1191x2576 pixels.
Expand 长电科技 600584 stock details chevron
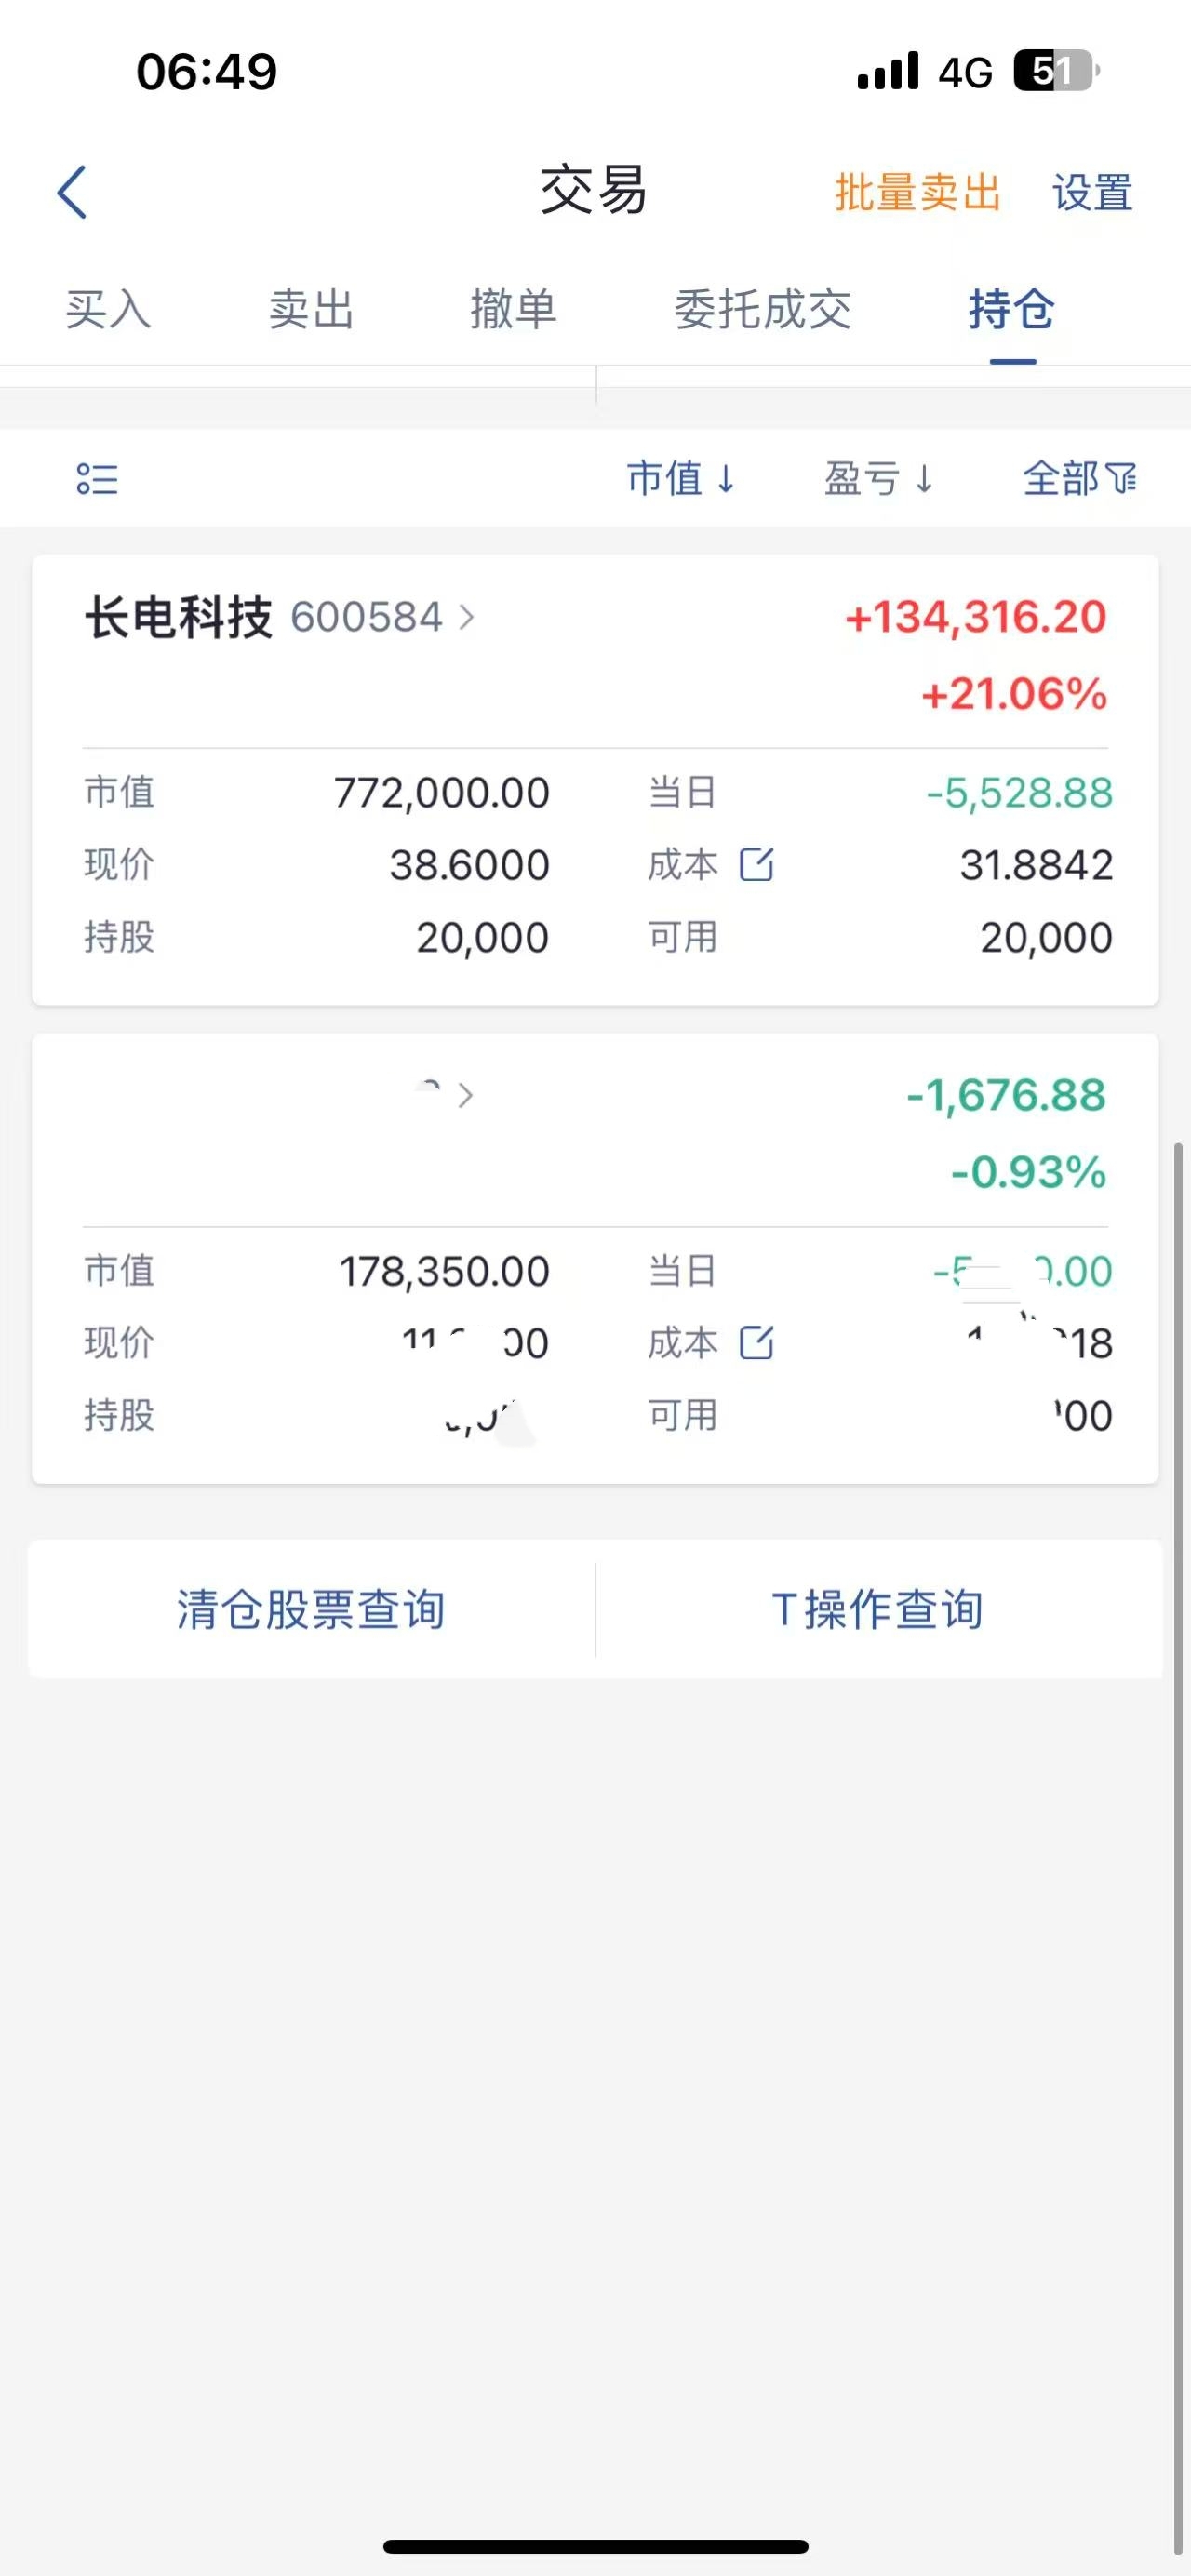click(466, 617)
